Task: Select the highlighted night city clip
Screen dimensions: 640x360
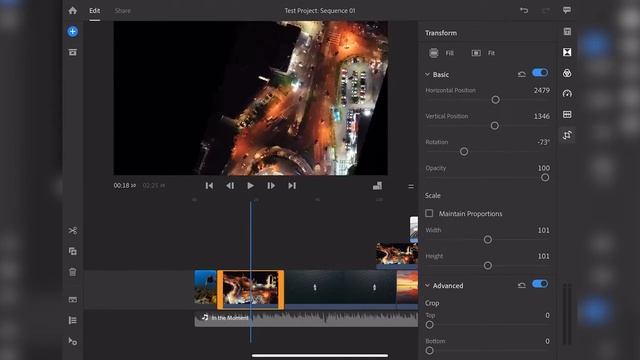Action: tap(251, 289)
